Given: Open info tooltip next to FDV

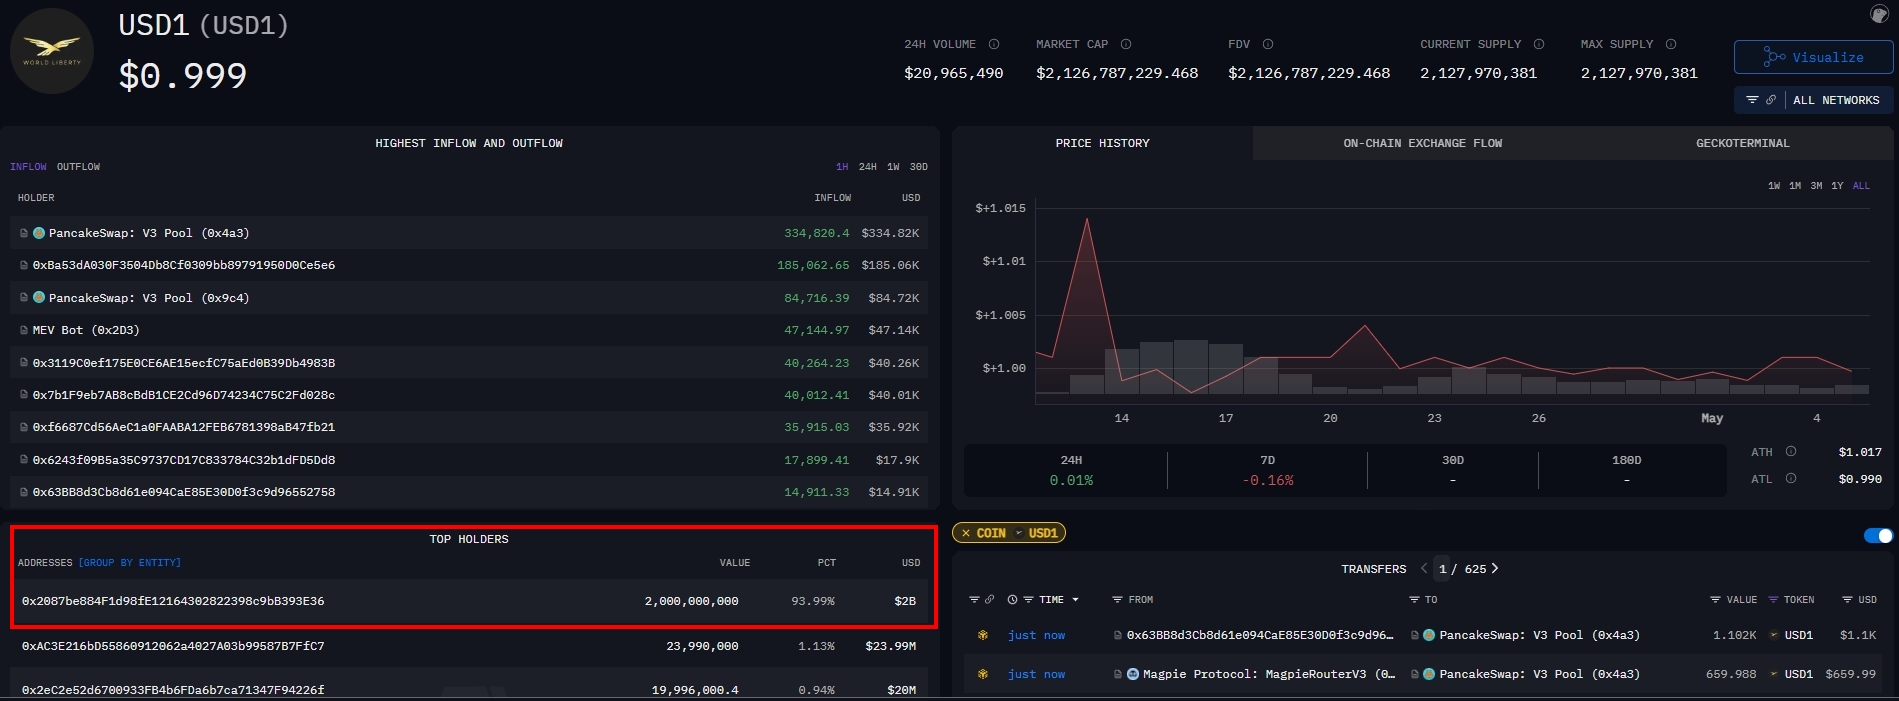Looking at the screenshot, I should [x=1268, y=44].
